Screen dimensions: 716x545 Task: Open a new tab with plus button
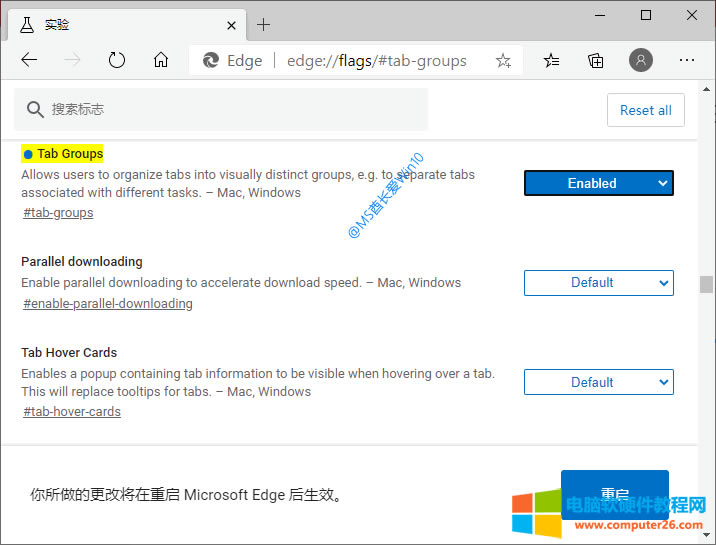263,25
